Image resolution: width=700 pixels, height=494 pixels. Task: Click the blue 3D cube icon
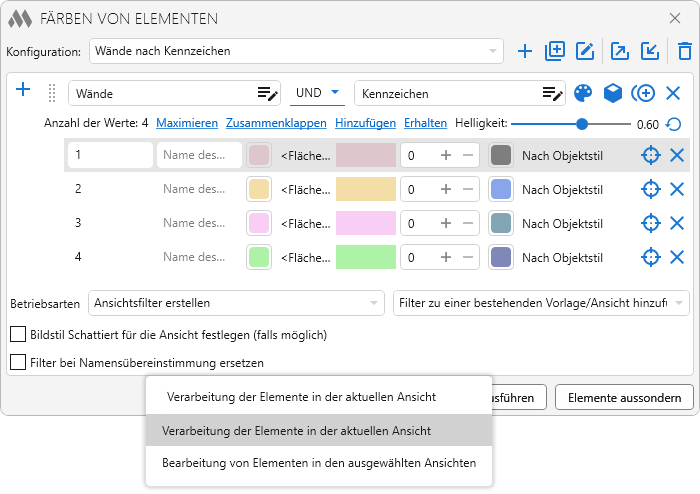pyautogui.click(x=612, y=93)
